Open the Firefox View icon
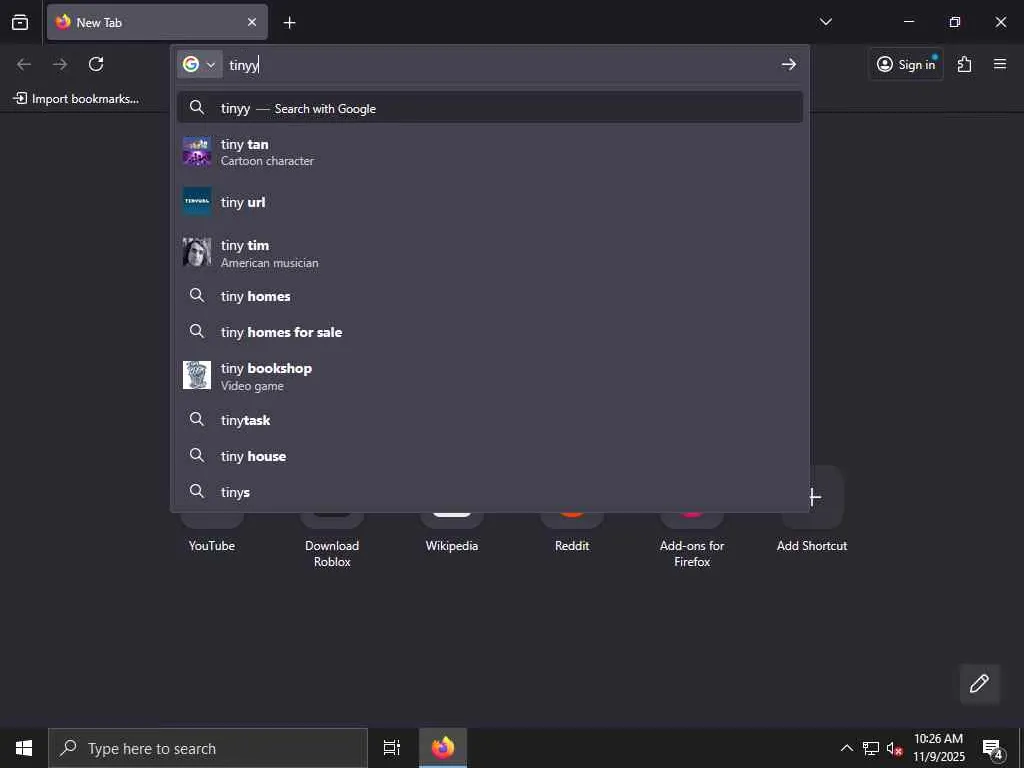This screenshot has height=768, width=1024. tap(20, 22)
